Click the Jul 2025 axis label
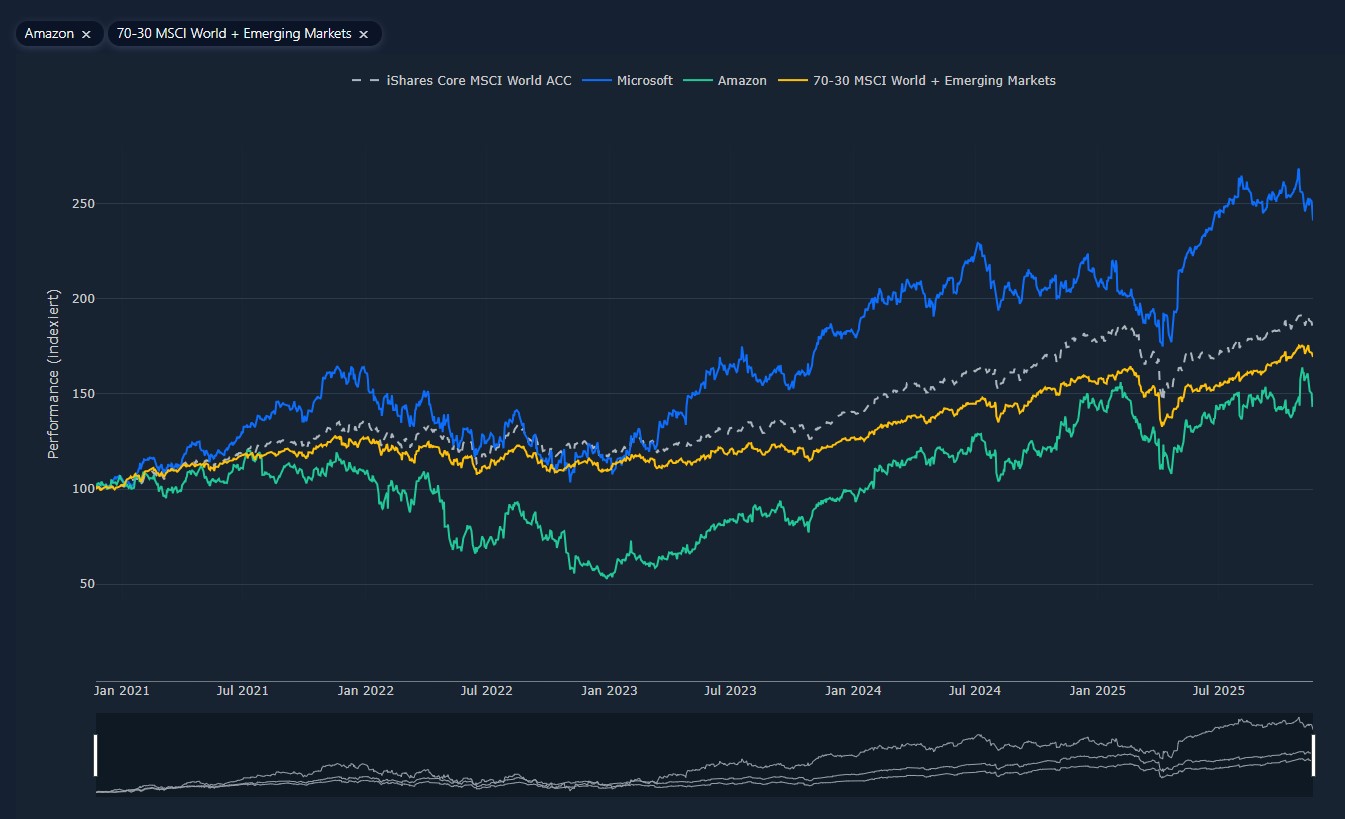Image resolution: width=1345 pixels, height=819 pixels. pos(1218,691)
